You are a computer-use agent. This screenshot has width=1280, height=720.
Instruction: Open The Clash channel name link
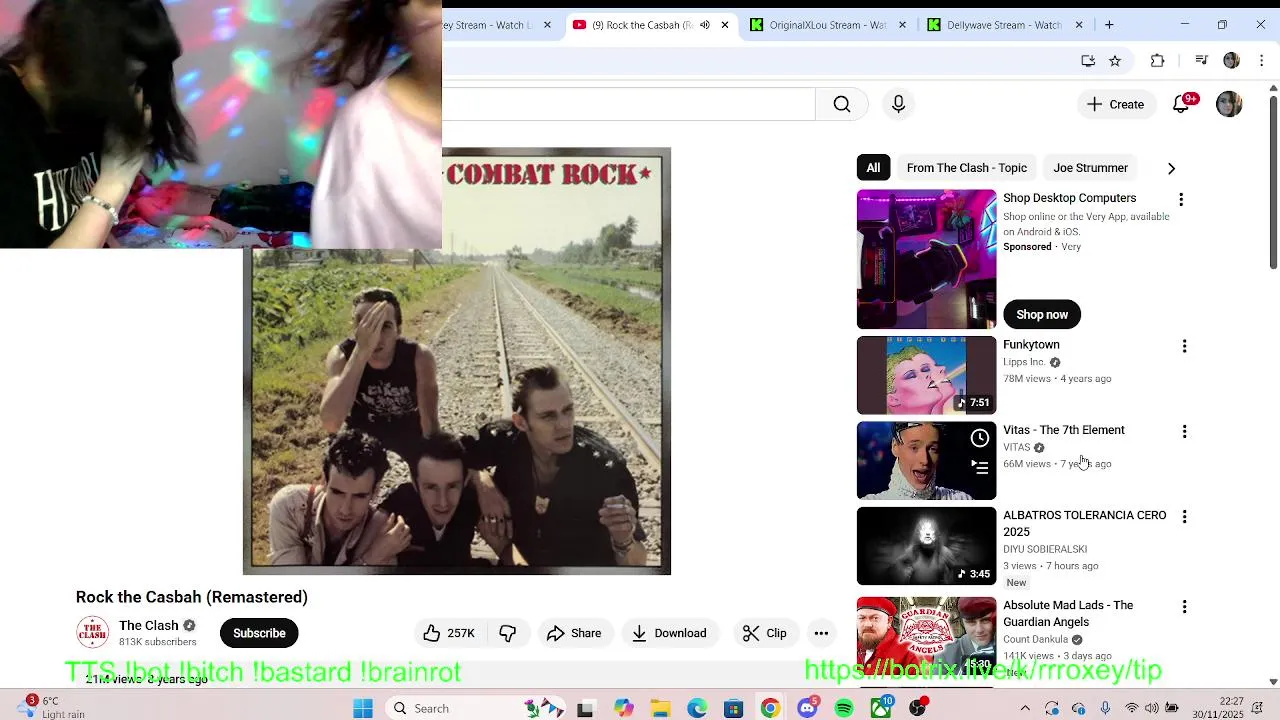coord(148,625)
